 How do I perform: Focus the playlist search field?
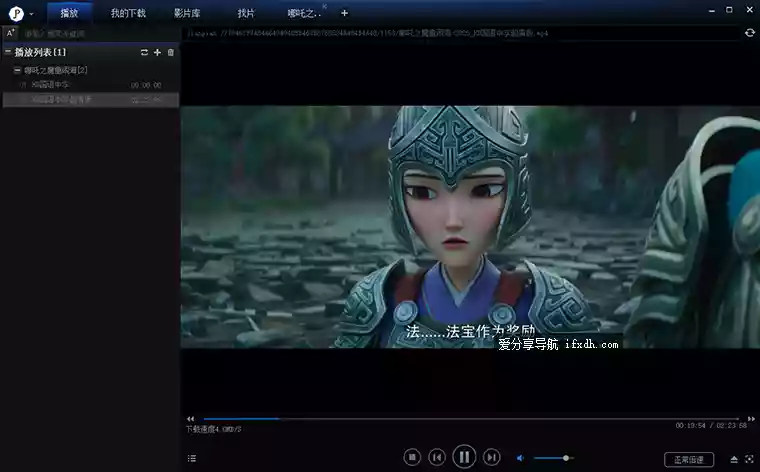pos(99,33)
